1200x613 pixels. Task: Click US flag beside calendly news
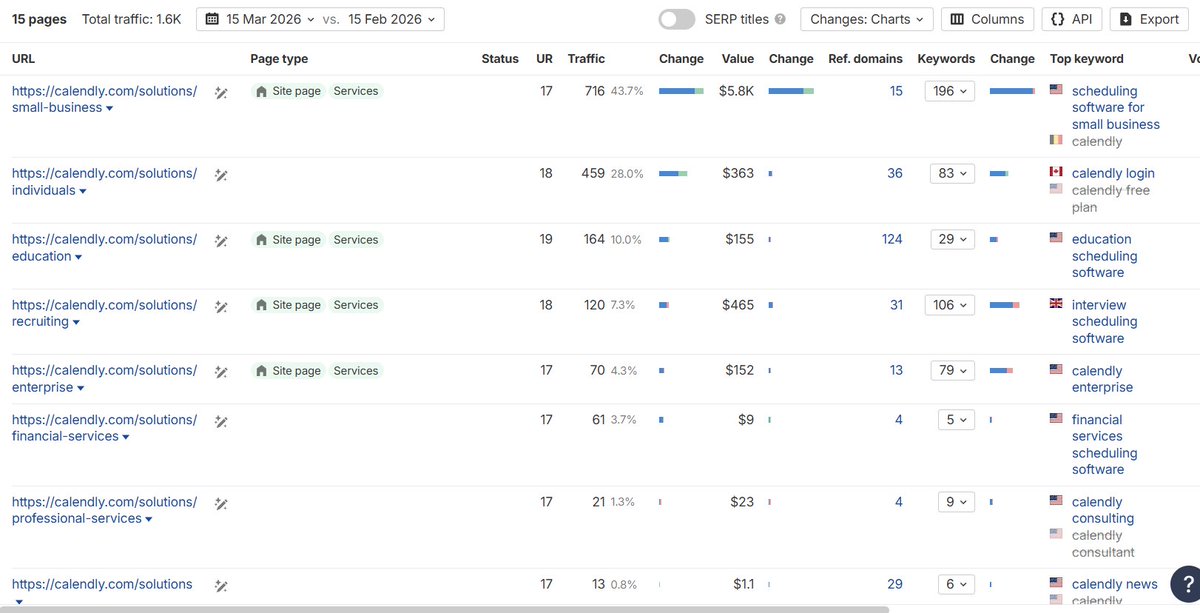click(1056, 583)
